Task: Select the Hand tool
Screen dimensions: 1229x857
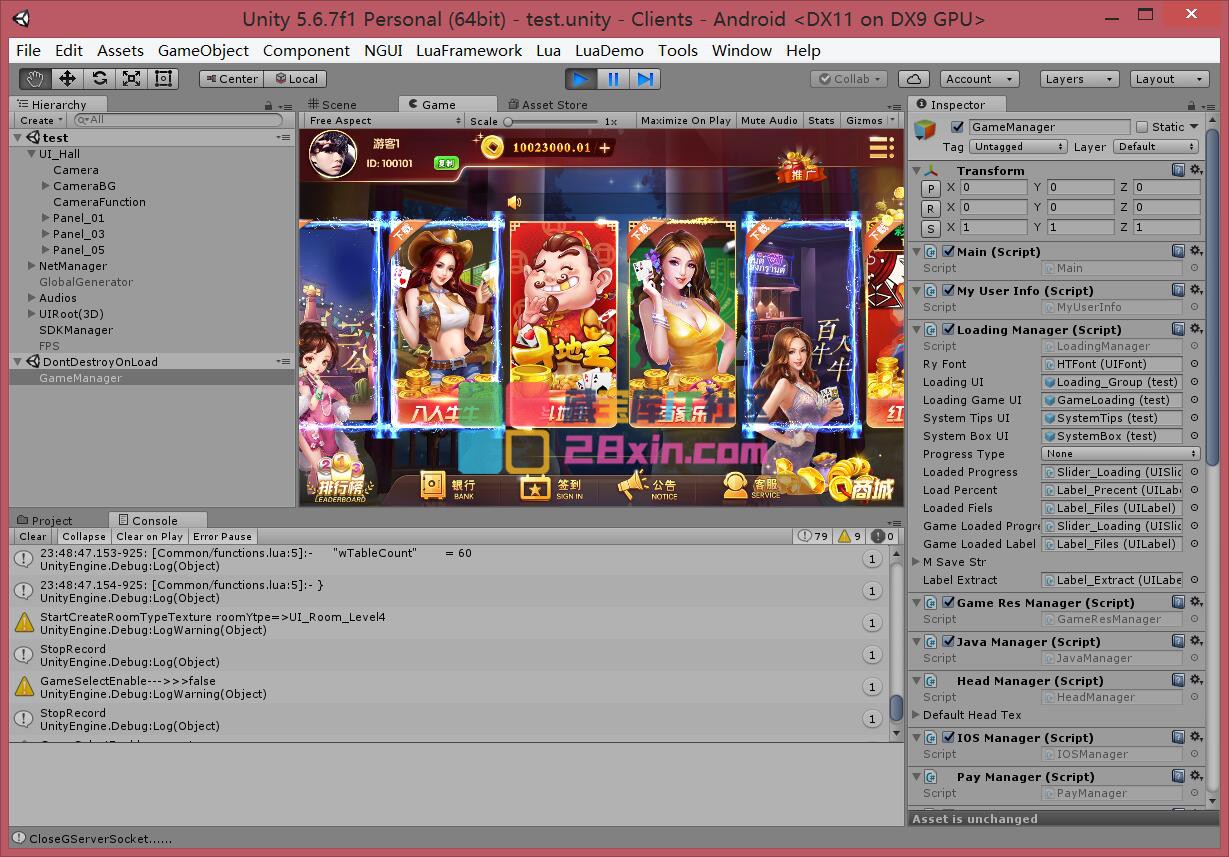Action: point(36,79)
